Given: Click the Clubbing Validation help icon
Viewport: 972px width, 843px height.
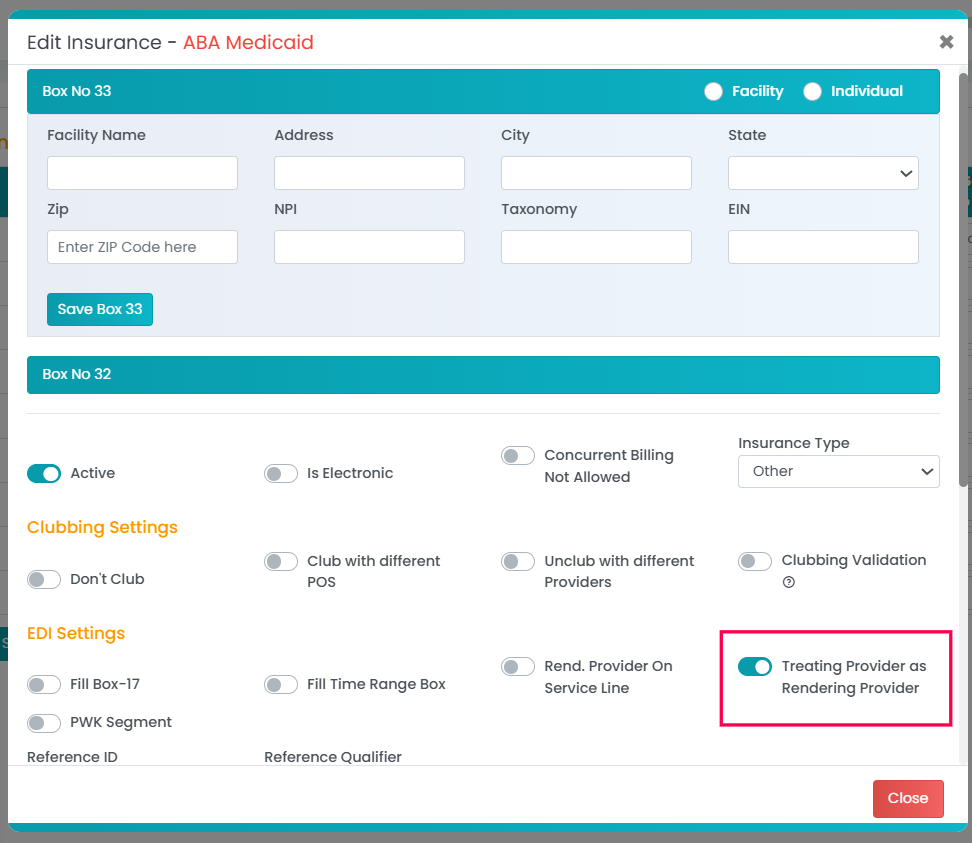Looking at the screenshot, I should (789, 582).
